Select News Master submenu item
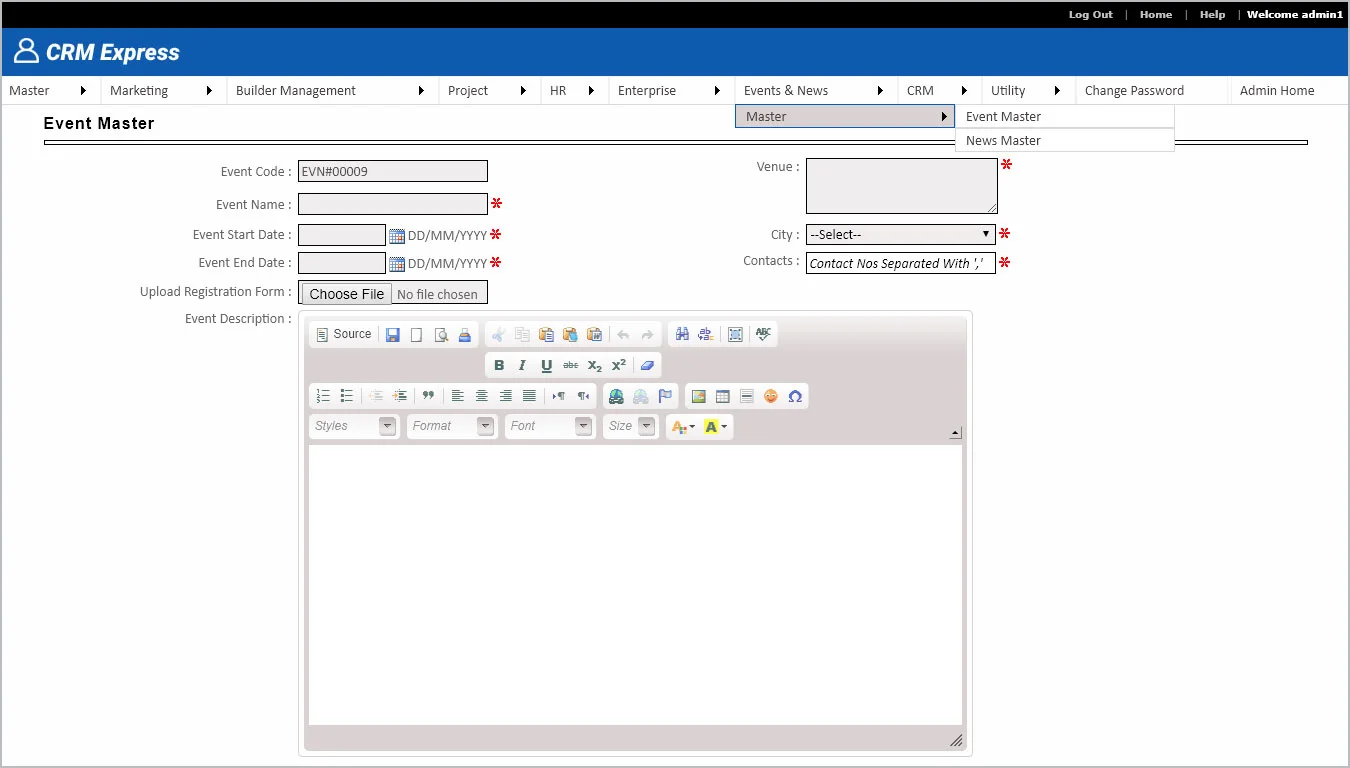1350x768 pixels. [1065, 140]
